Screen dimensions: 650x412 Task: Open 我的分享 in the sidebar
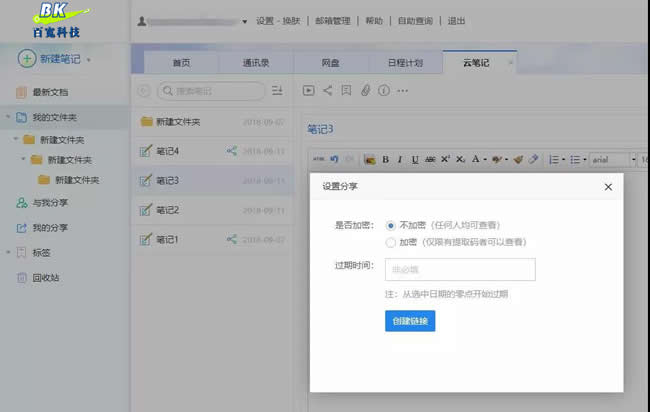tap(50, 228)
